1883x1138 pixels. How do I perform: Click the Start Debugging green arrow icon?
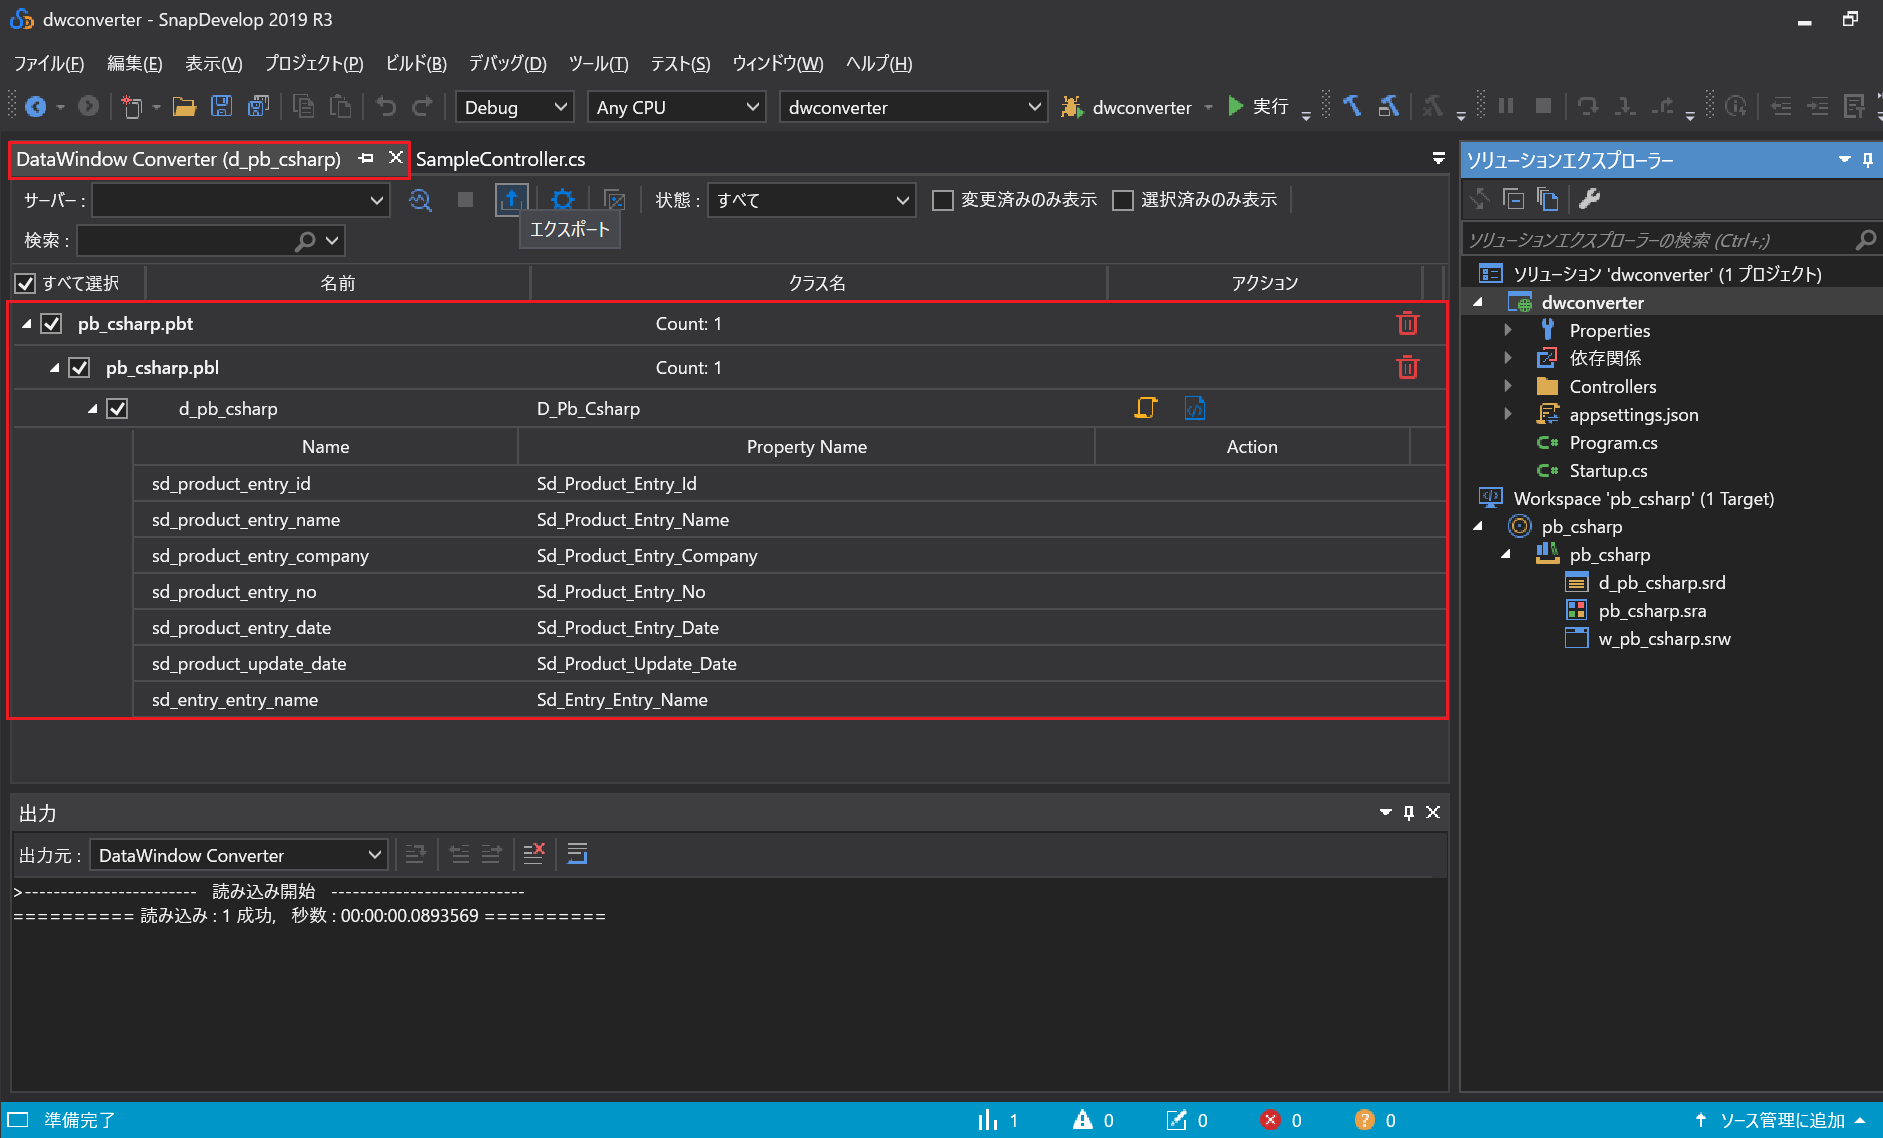tap(1237, 106)
